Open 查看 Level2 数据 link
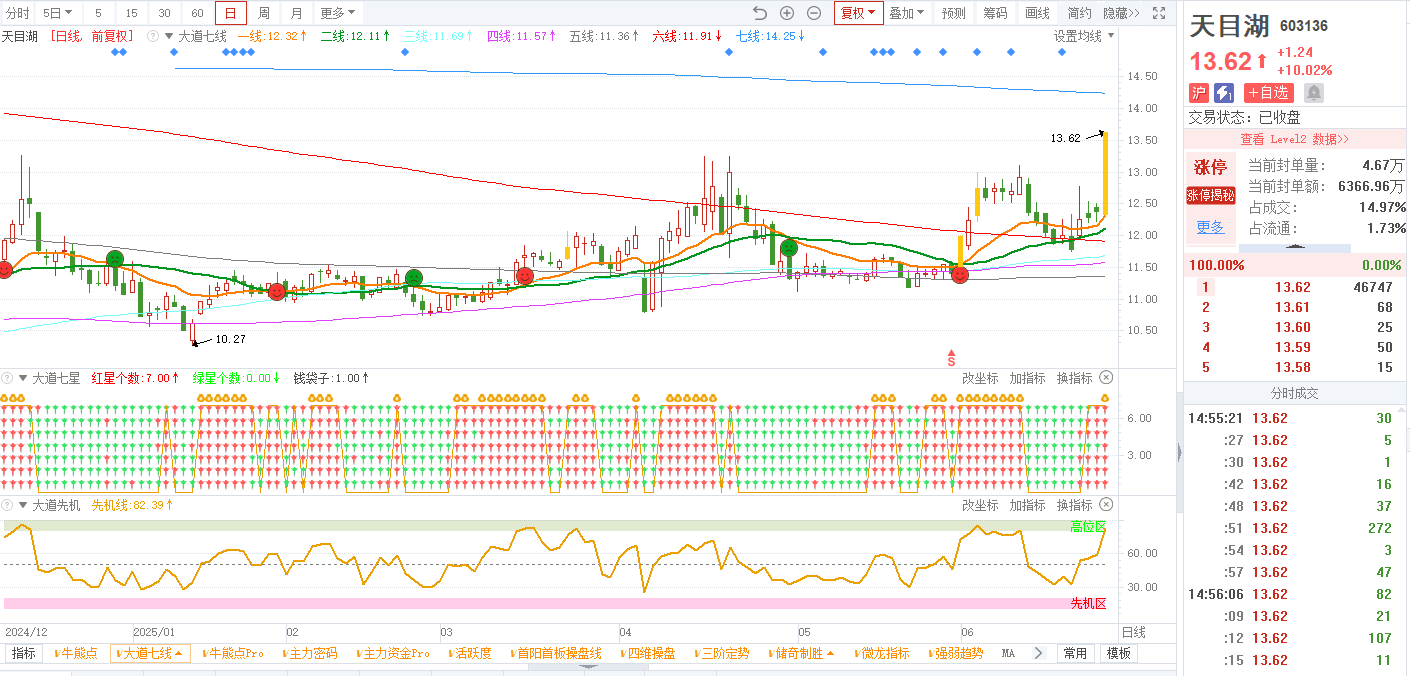Viewport: 1410px width, 676px height. pyautogui.click(x=1294, y=139)
